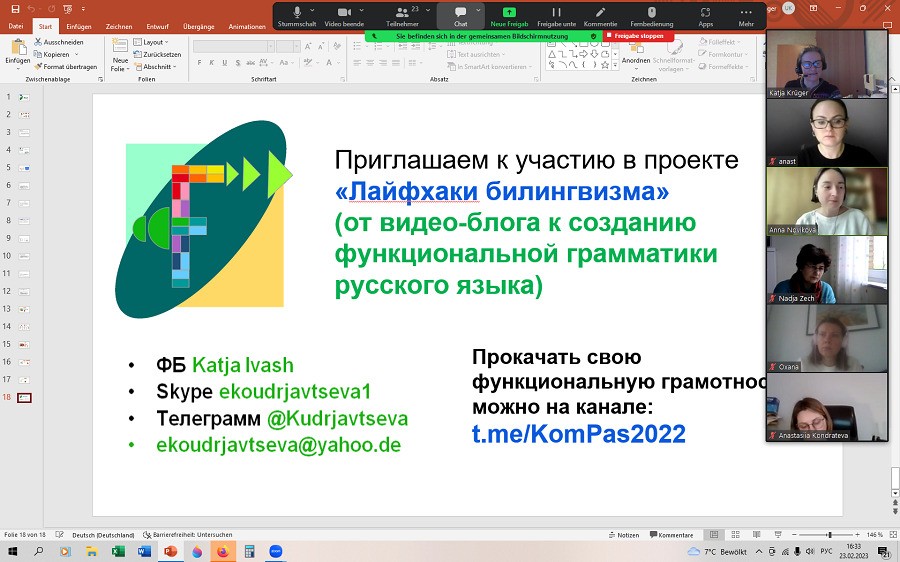Viewport: 900px width, 562px height.
Task: Expand the Layout dropdown
Action: pos(153,42)
